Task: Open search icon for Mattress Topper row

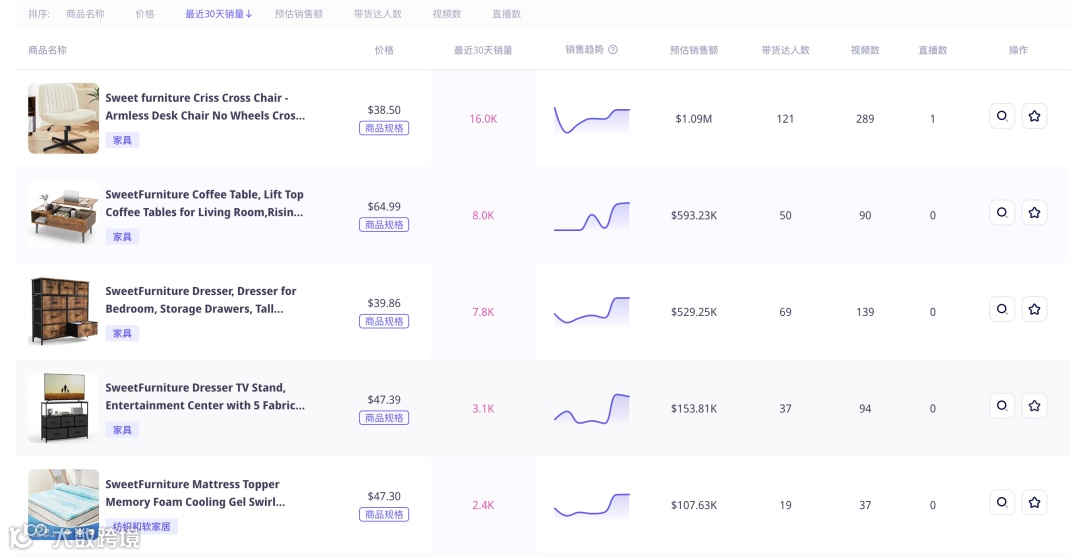Action: (x=1002, y=502)
